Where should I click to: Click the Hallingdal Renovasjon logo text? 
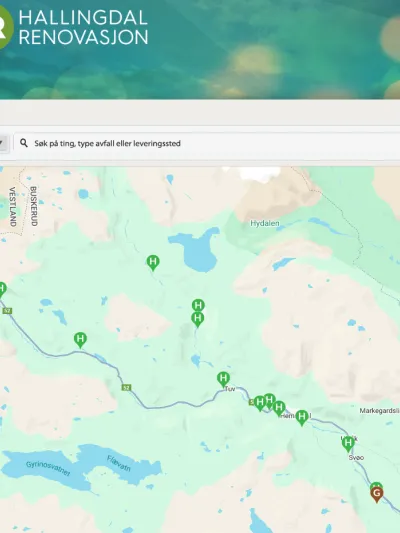83,28
